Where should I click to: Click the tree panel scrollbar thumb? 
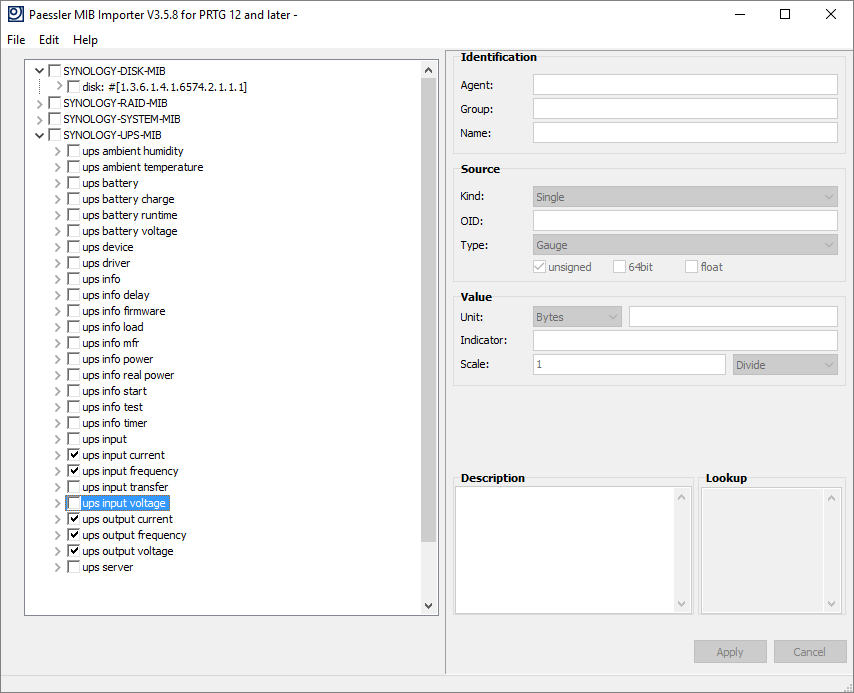tap(429, 309)
